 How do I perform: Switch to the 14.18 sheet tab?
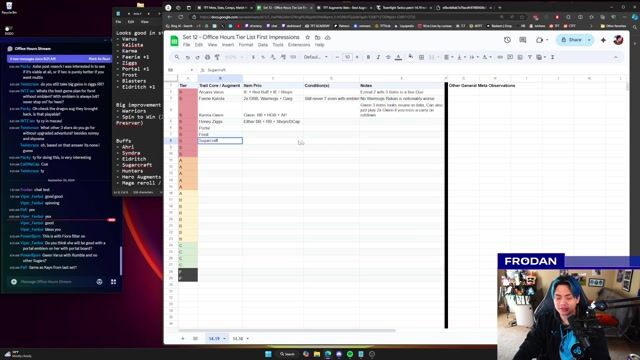pos(238,338)
